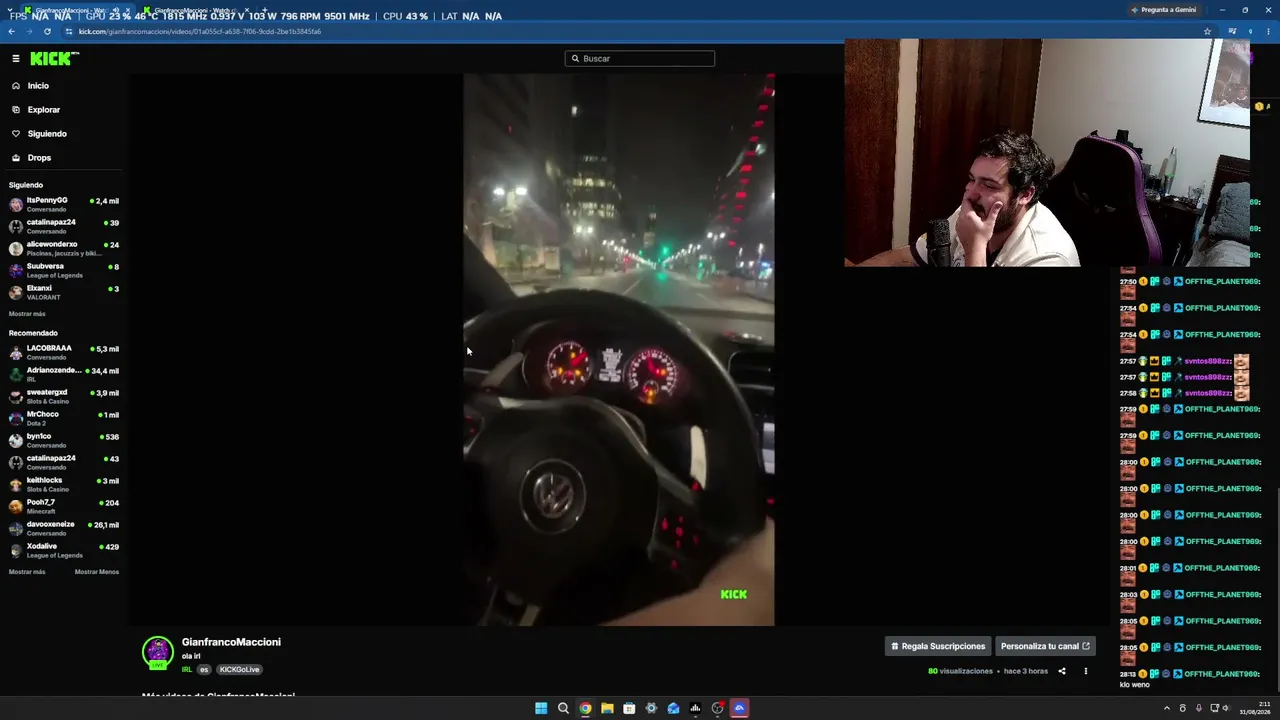The width and height of the screenshot is (1280, 720).
Task: Open File Explorer from the taskbar
Action: pos(607,708)
